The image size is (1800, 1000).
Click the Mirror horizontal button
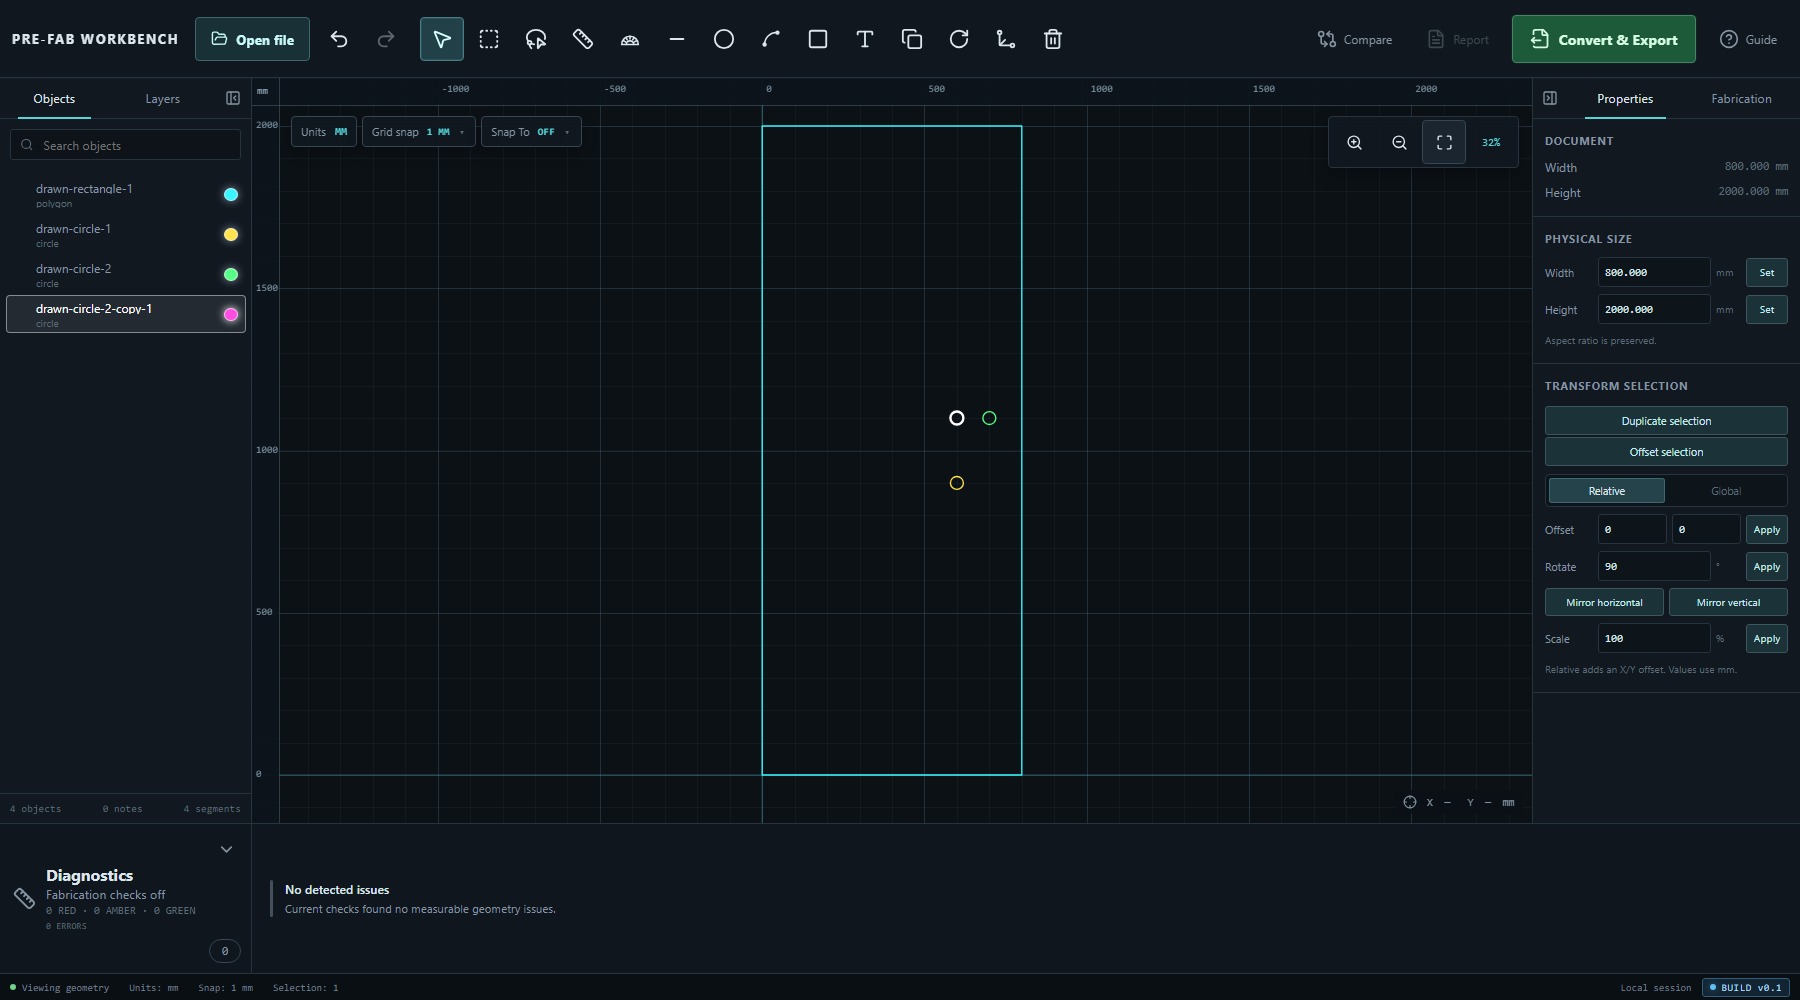click(1604, 602)
